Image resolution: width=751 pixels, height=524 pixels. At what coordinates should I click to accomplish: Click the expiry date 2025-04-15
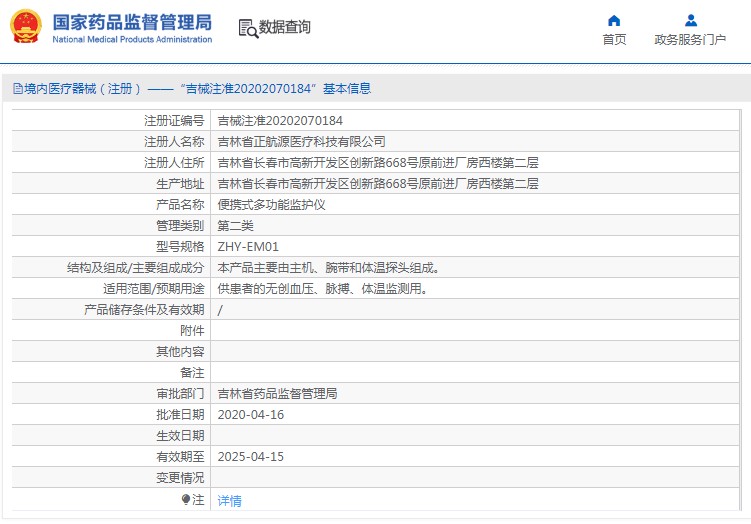pos(251,457)
